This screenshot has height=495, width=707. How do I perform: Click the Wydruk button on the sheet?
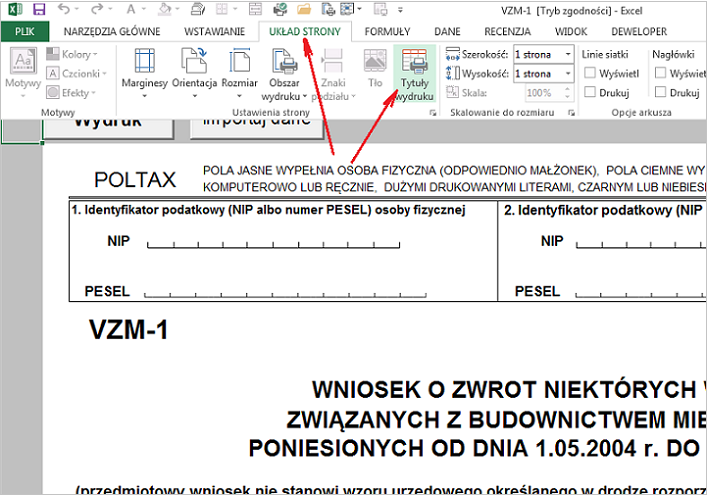coord(108,128)
